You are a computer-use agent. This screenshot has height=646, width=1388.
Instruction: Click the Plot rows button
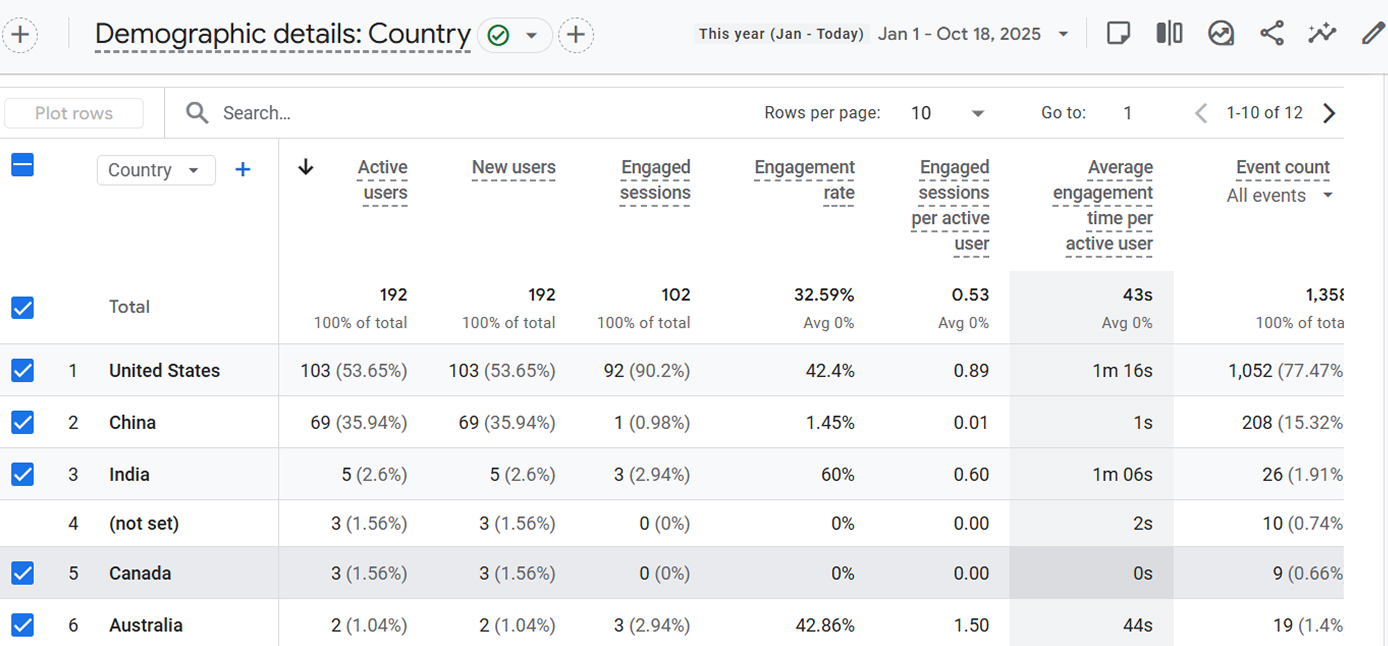pos(74,113)
